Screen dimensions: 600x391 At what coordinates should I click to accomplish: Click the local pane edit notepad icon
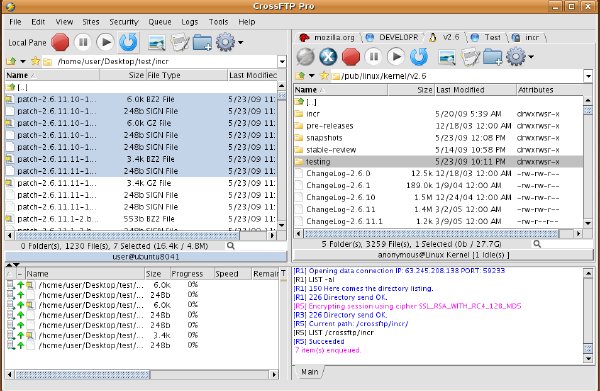179,42
